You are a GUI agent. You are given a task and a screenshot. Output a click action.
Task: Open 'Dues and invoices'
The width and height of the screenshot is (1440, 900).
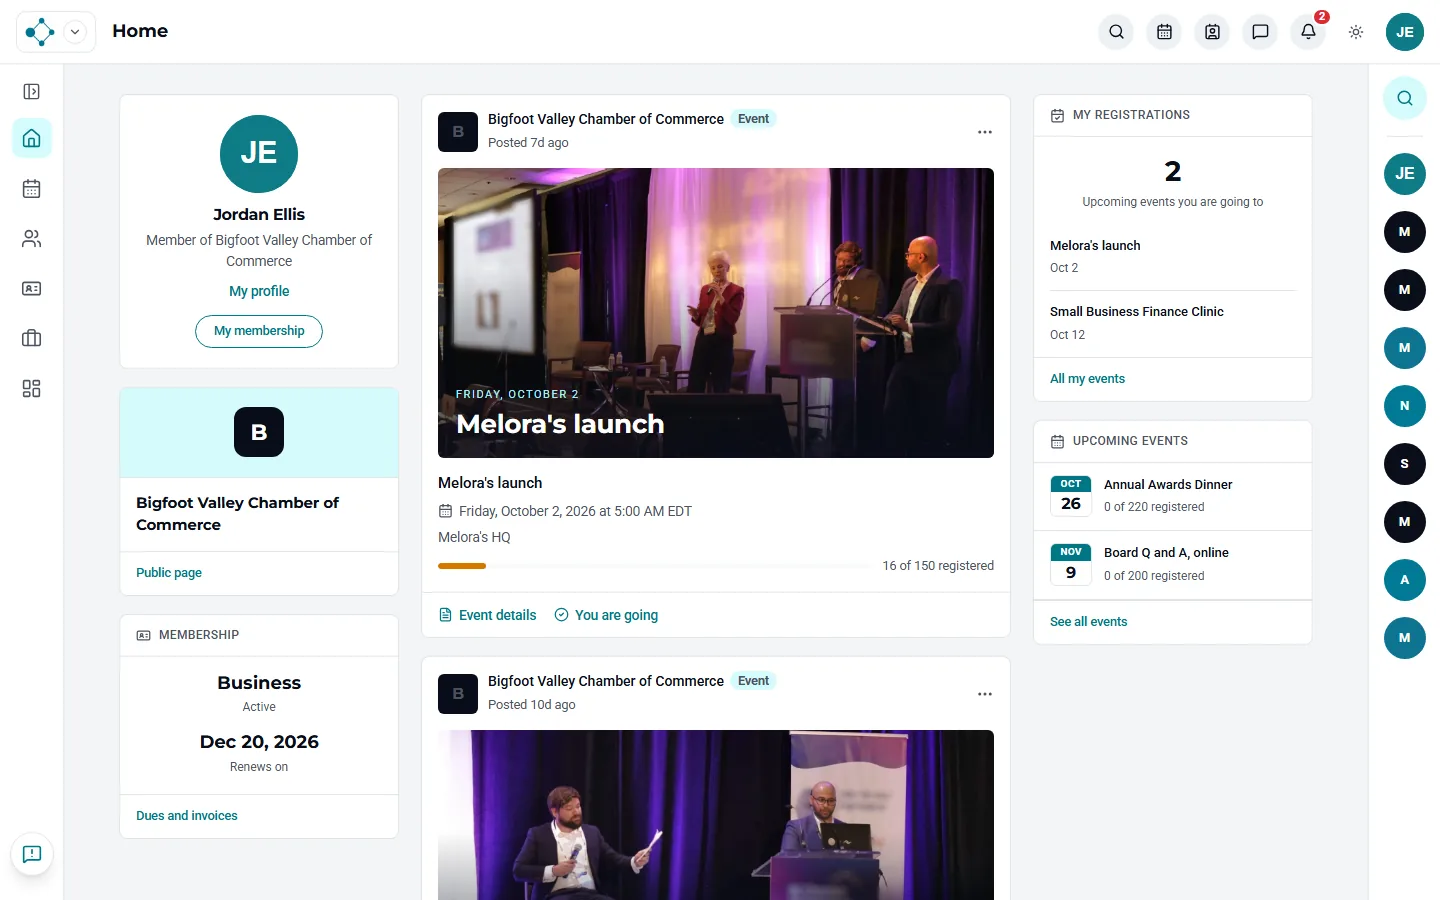point(187,816)
